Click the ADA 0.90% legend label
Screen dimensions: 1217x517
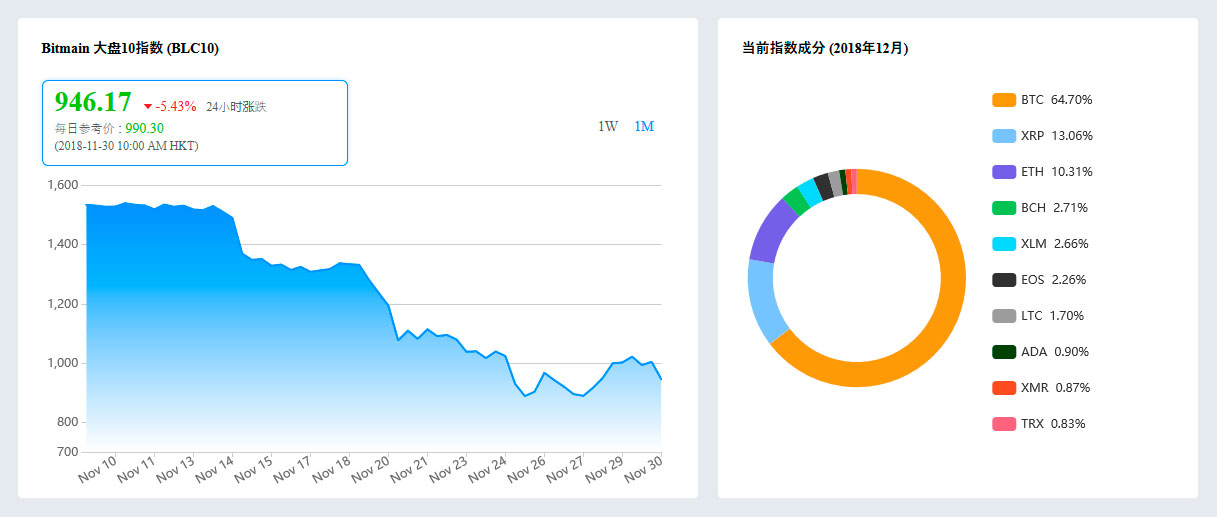pyautogui.click(x=1055, y=352)
